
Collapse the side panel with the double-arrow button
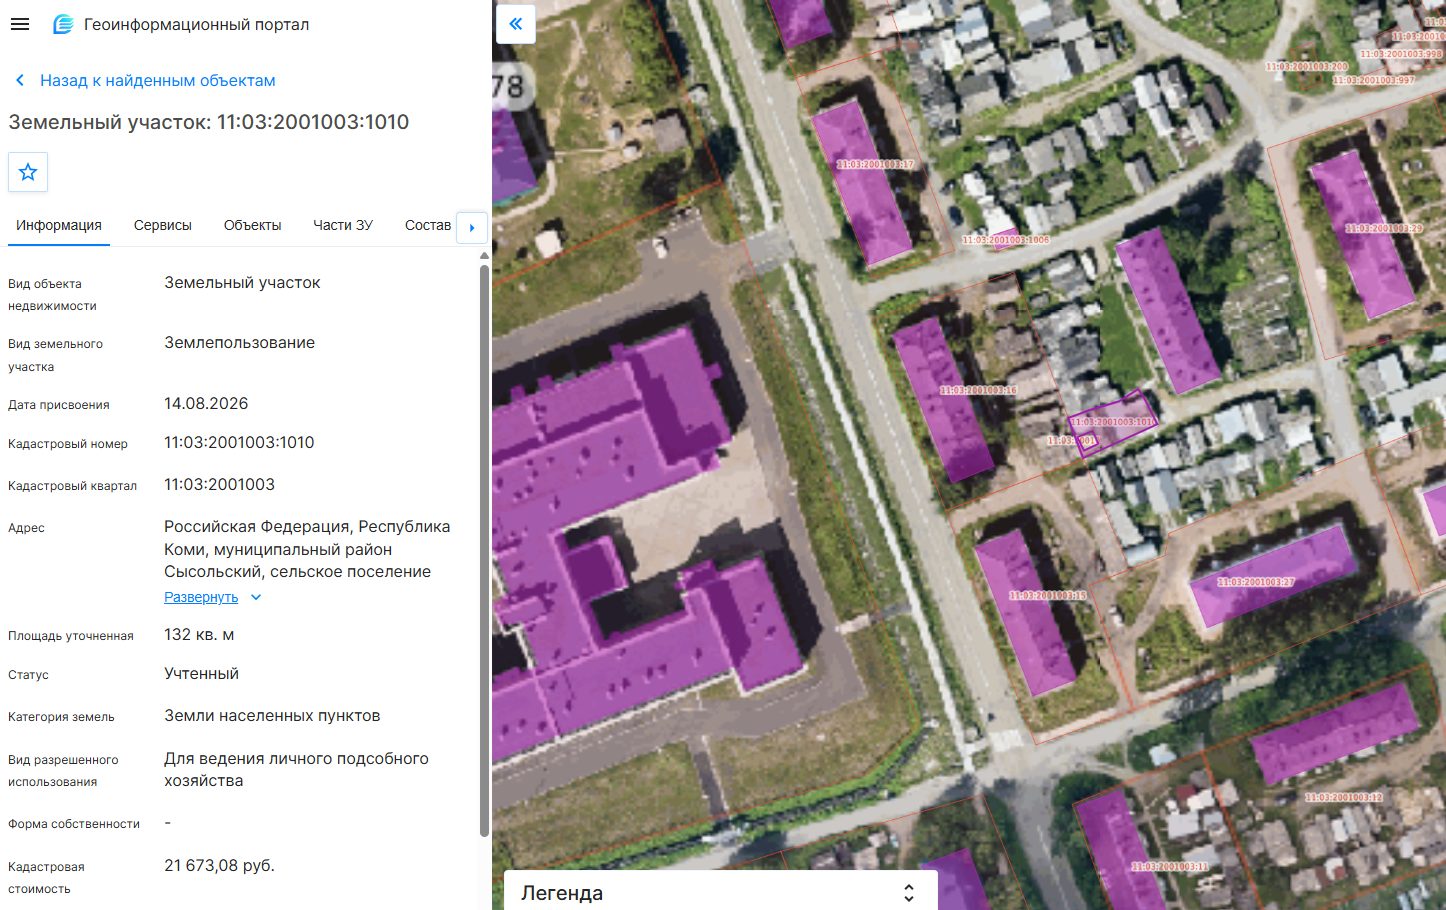click(516, 24)
